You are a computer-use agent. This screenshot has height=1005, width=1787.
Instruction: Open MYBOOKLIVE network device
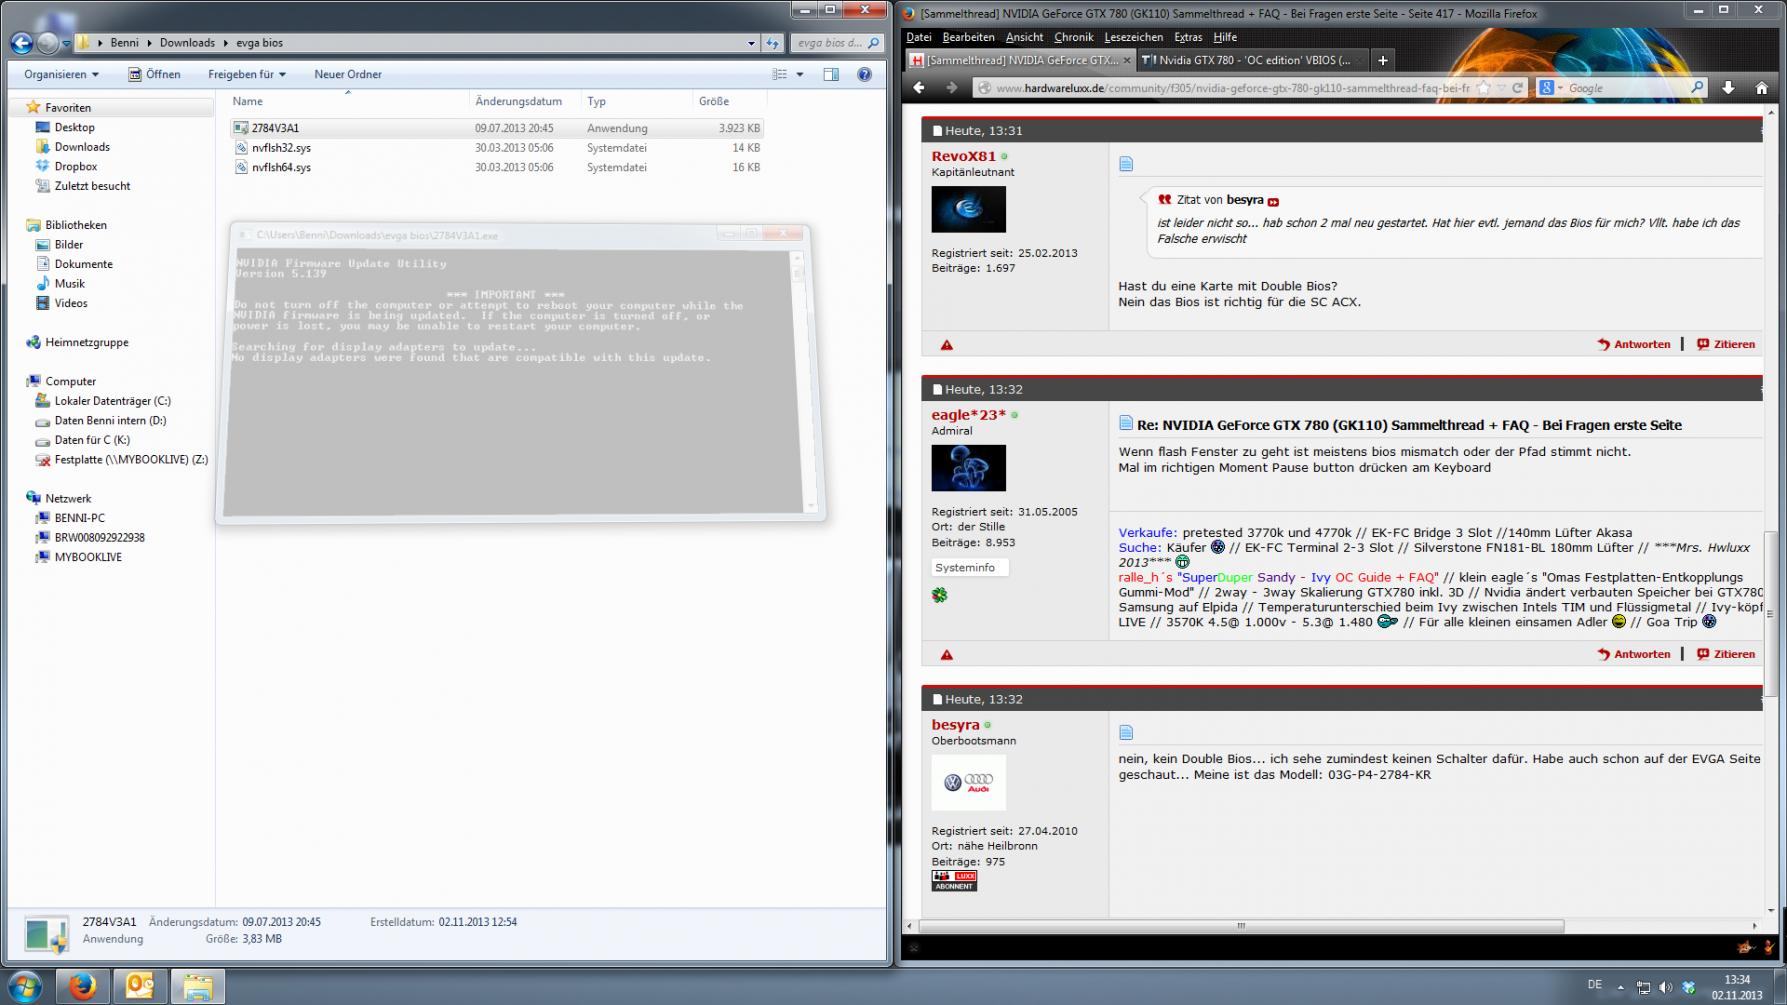[88, 557]
